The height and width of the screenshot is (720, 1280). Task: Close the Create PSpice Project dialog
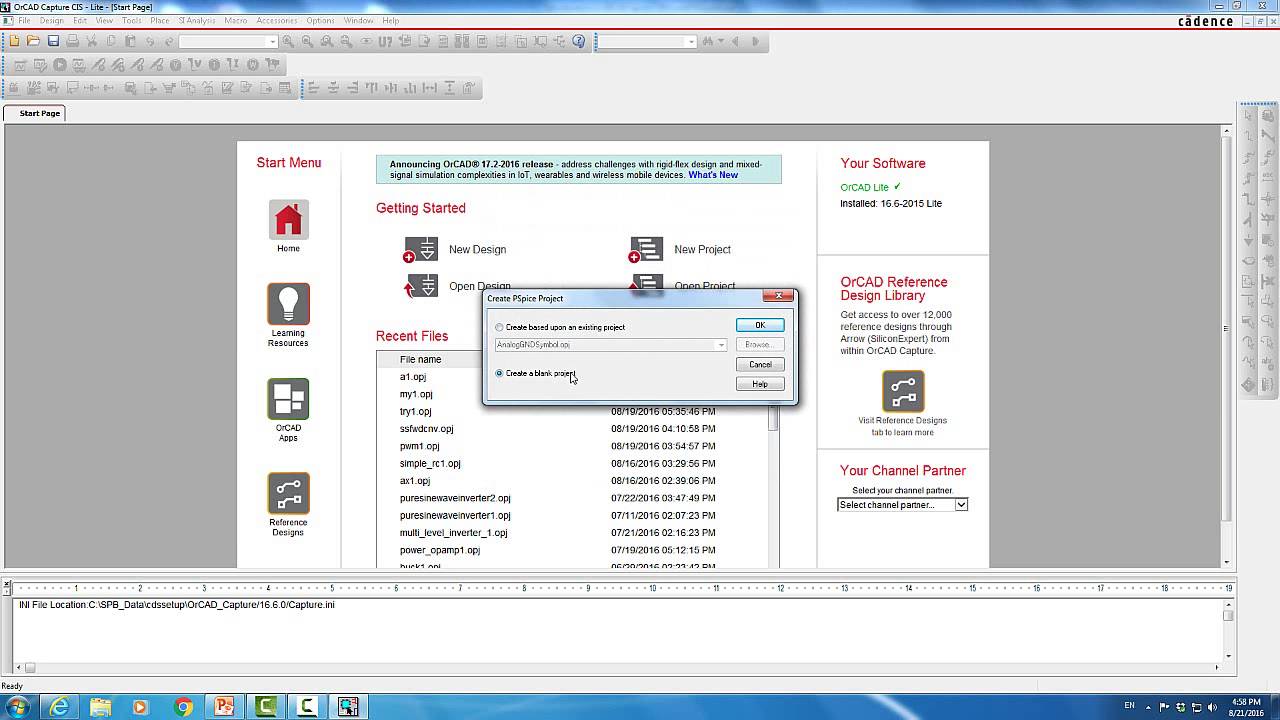pyautogui.click(x=778, y=296)
